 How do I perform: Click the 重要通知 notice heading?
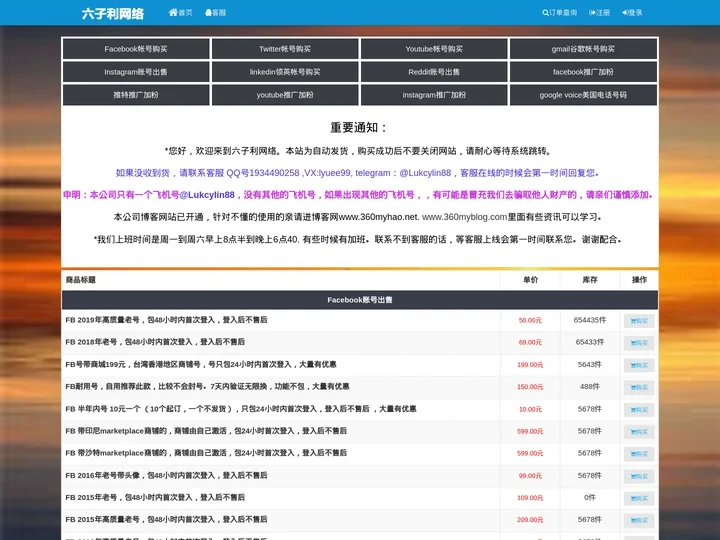[x=359, y=127]
